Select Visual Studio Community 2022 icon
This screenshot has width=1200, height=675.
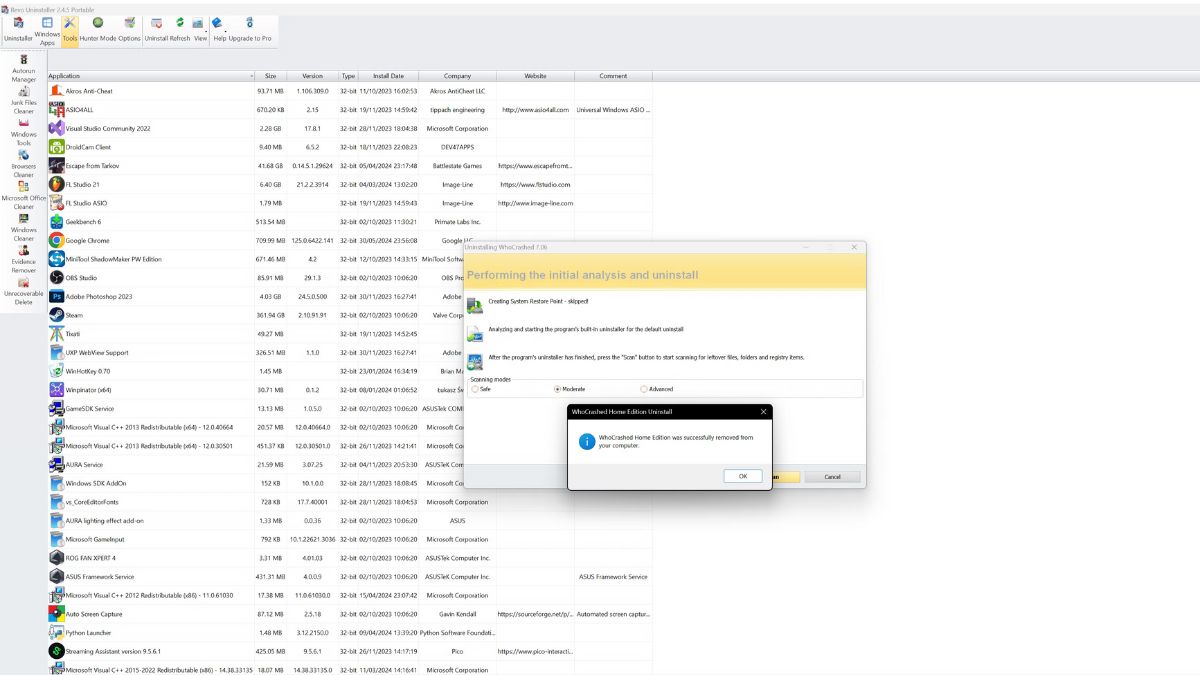56,128
